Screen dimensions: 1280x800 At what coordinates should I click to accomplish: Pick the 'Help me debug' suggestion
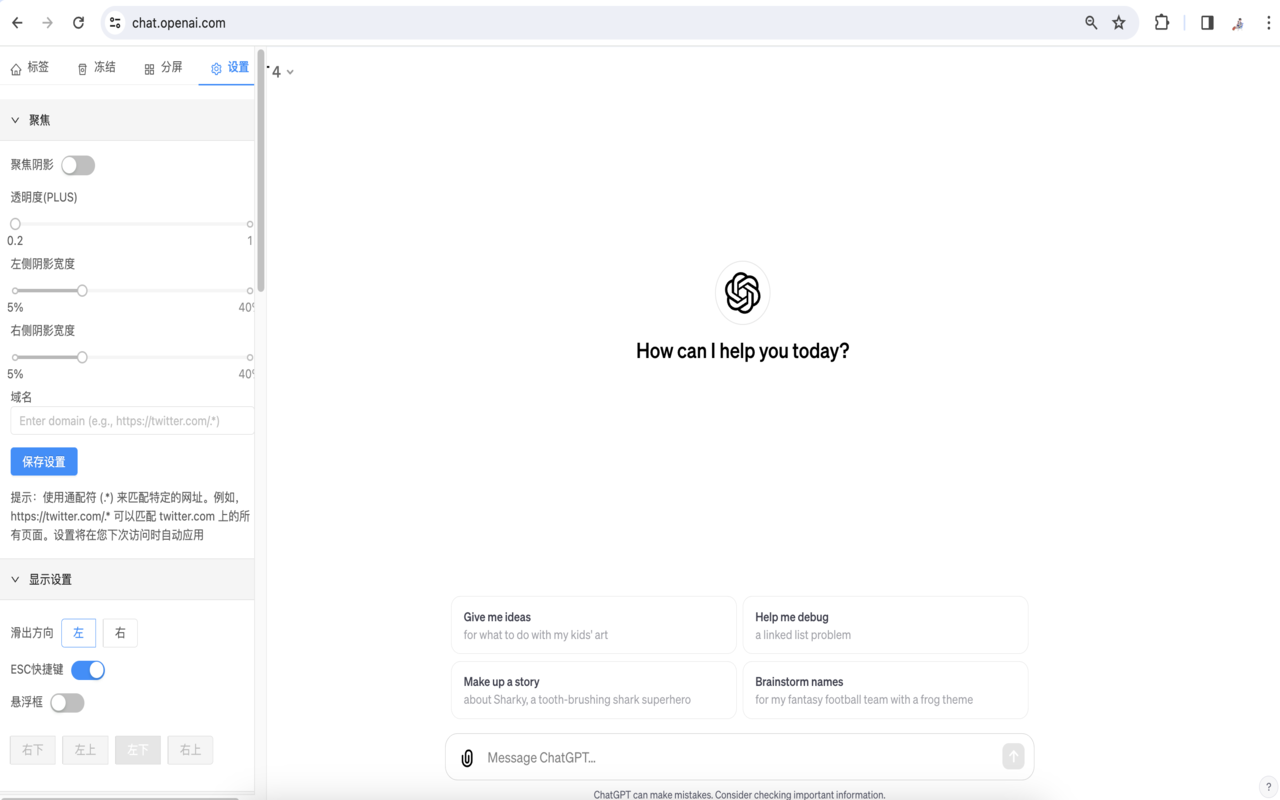[885, 626]
